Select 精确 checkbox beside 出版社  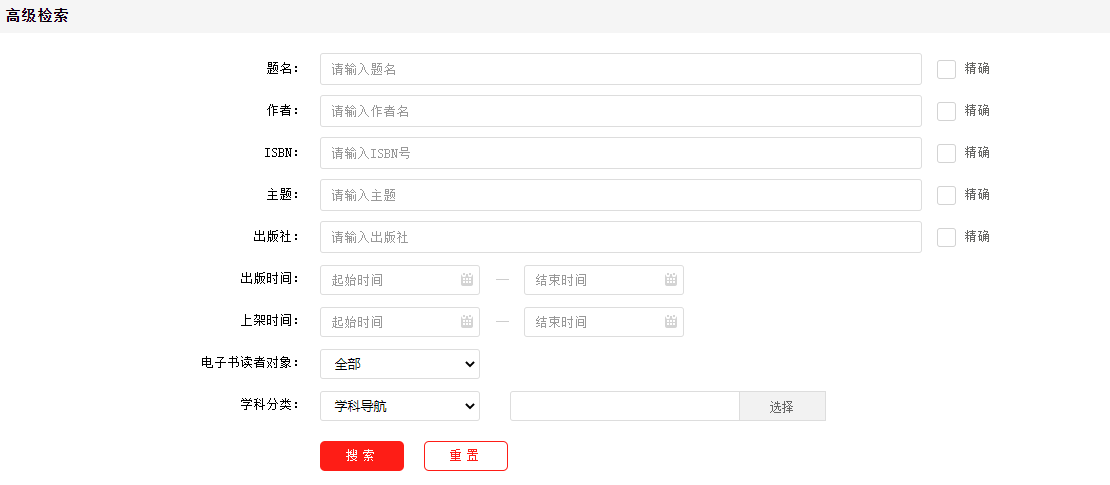(946, 237)
